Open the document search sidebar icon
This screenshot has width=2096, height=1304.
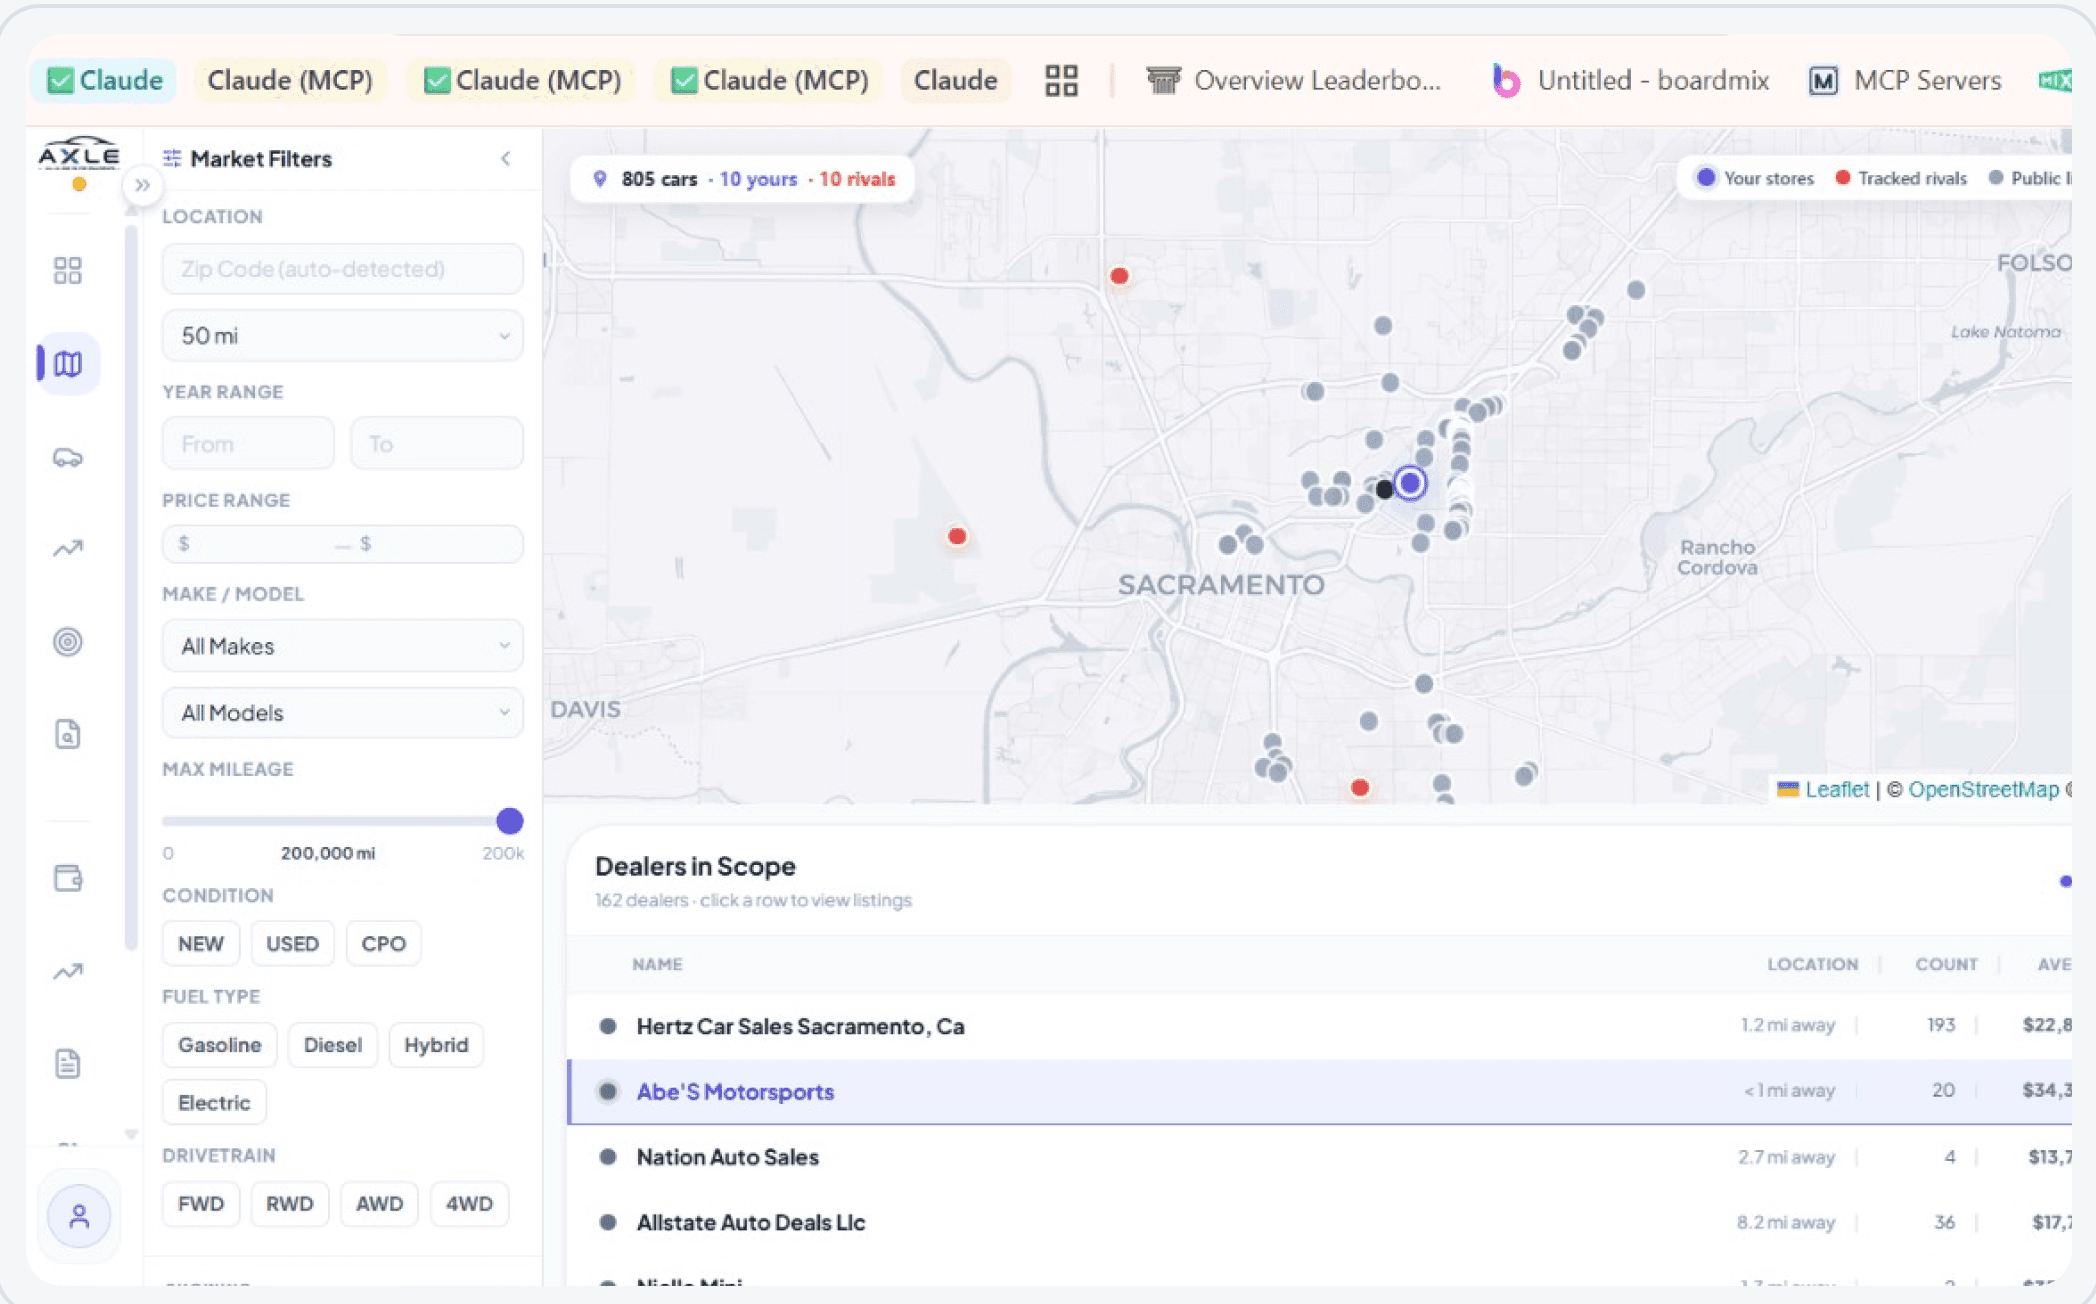click(67, 734)
